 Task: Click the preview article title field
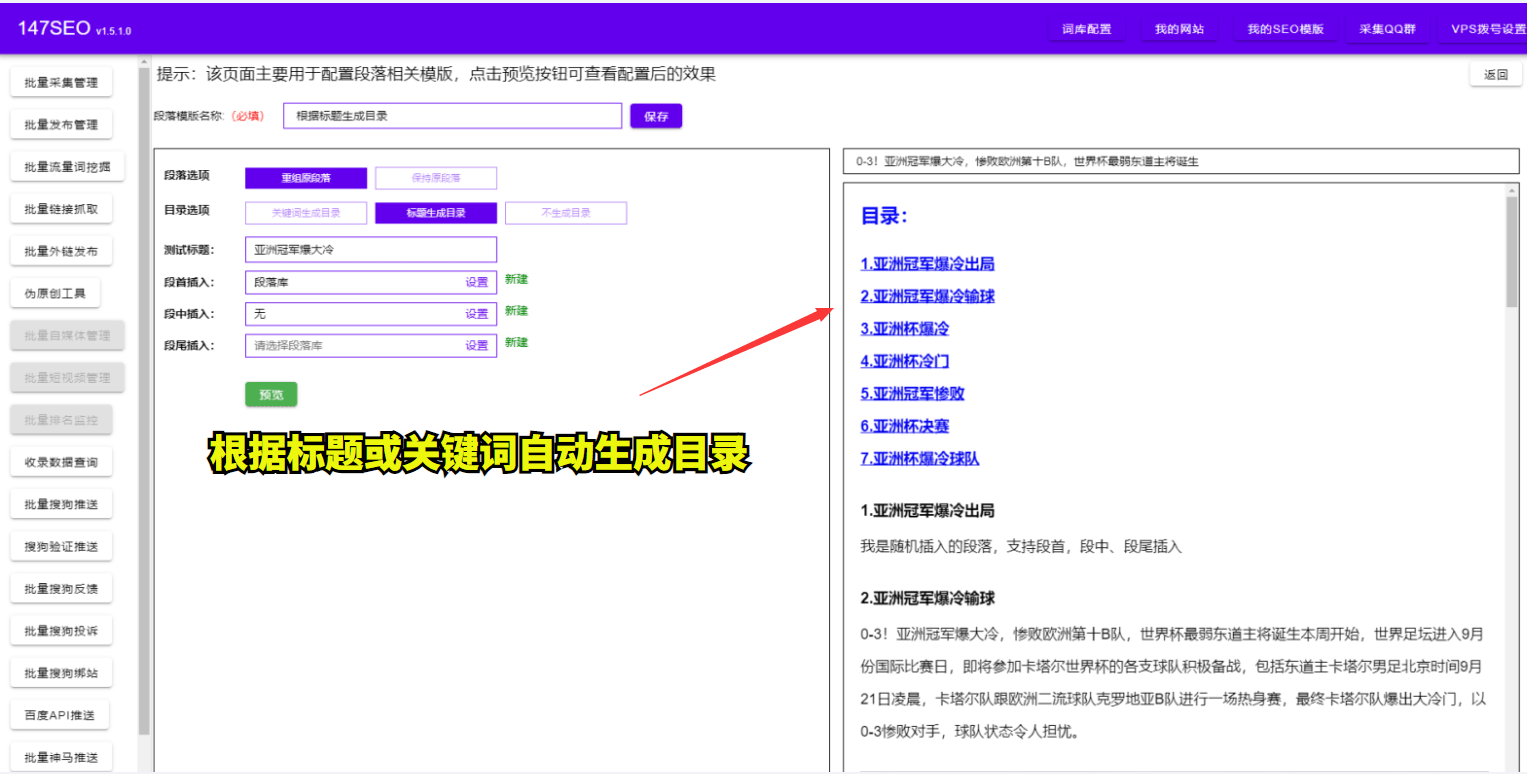(1181, 161)
